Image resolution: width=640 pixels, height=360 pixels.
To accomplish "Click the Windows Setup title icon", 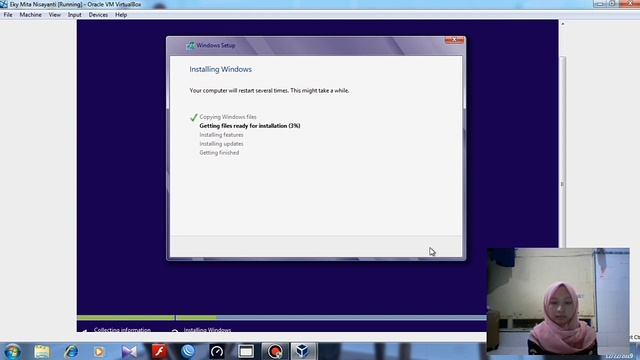I will tap(191, 45).
